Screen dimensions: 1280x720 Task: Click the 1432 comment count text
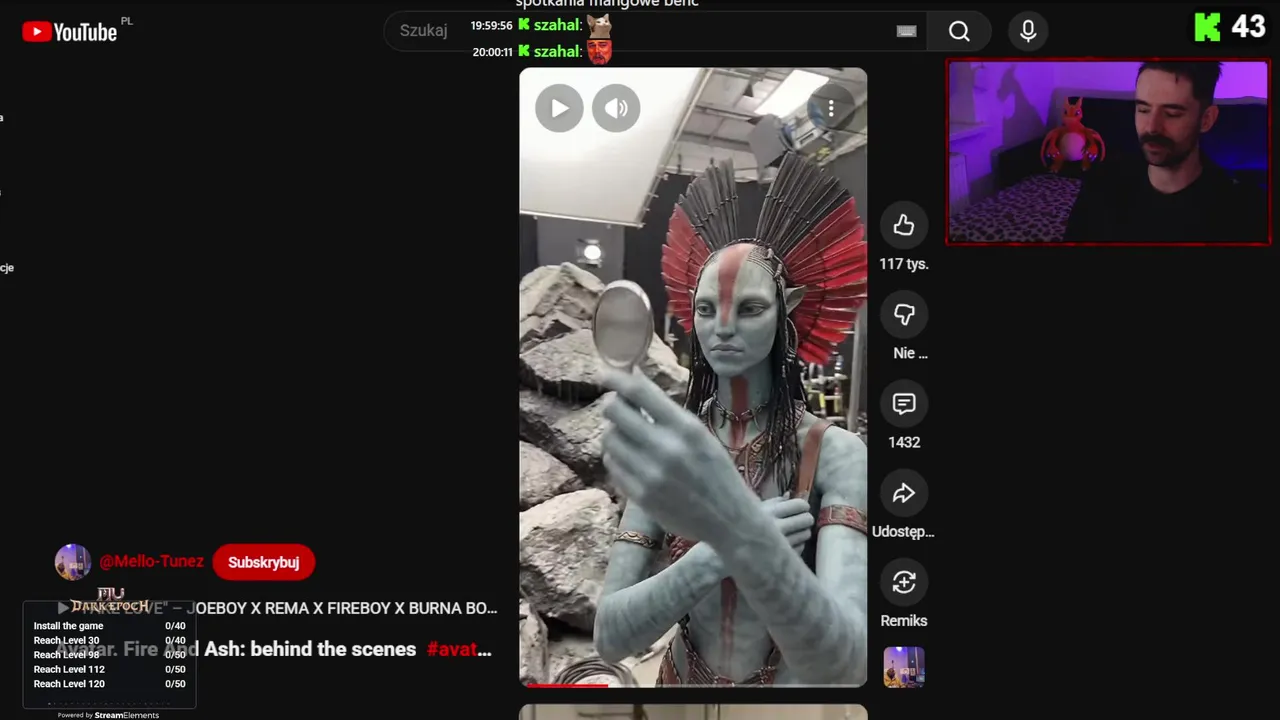(904, 442)
